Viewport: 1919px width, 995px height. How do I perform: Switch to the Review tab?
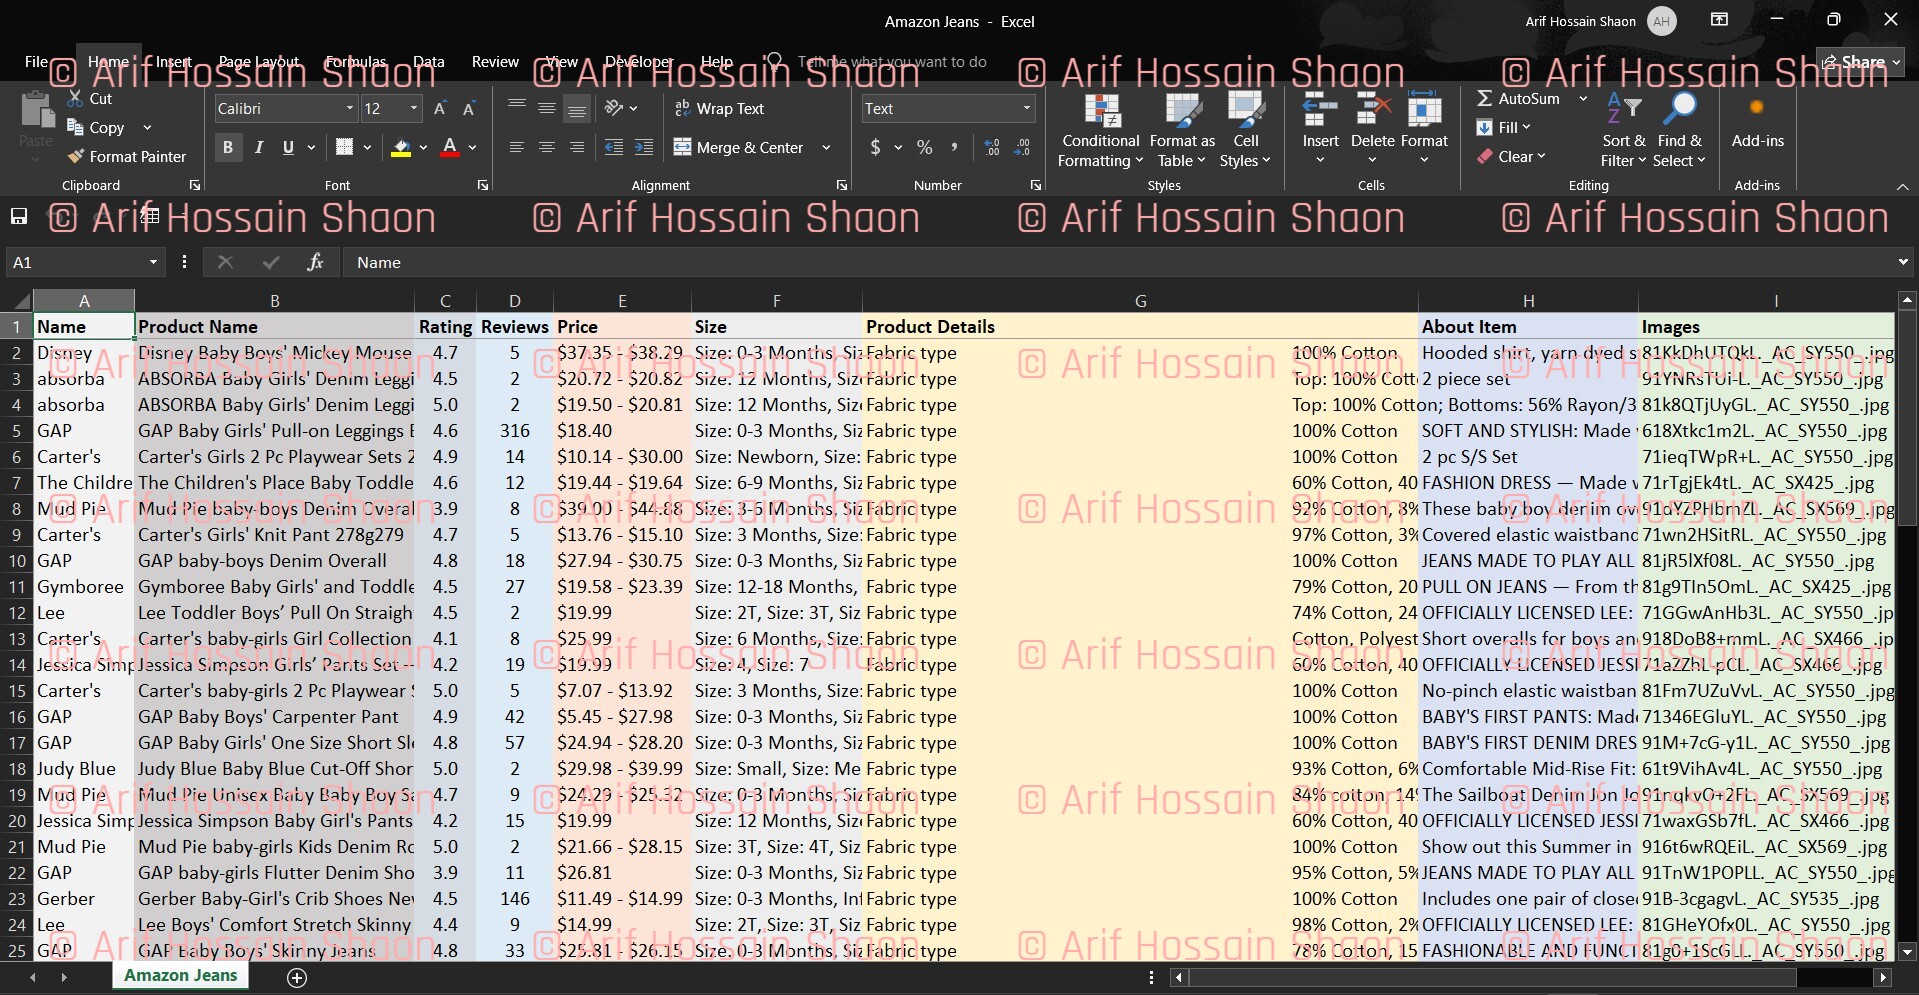coord(495,61)
